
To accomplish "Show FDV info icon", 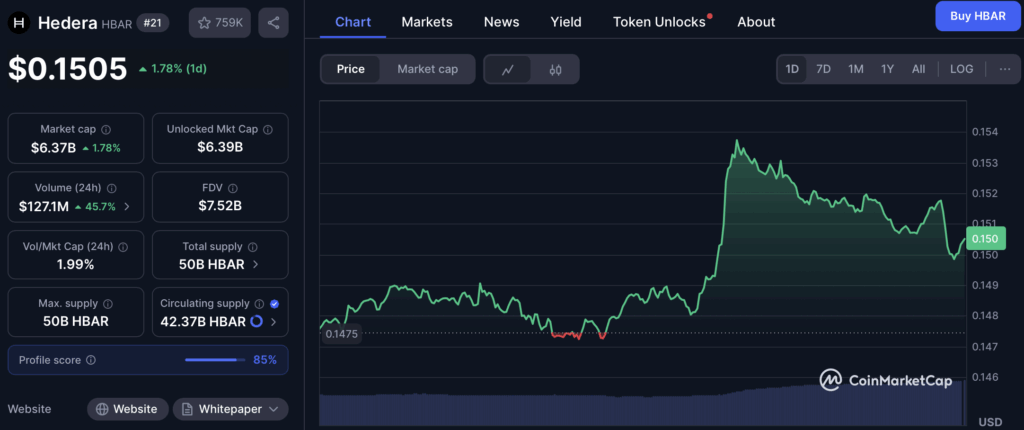I will point(234,188).
